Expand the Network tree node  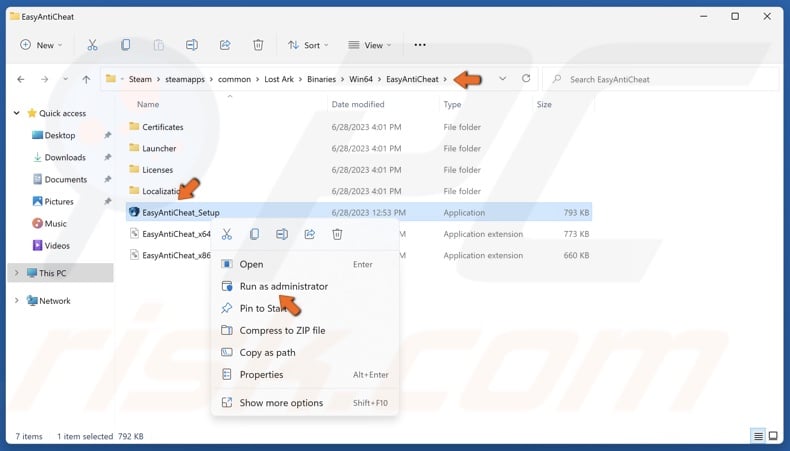[x=17, y=300]
